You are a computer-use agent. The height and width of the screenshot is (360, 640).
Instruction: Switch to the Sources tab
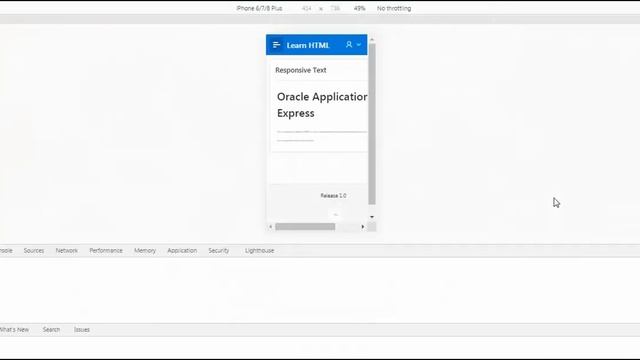click(x=33, y=251)
